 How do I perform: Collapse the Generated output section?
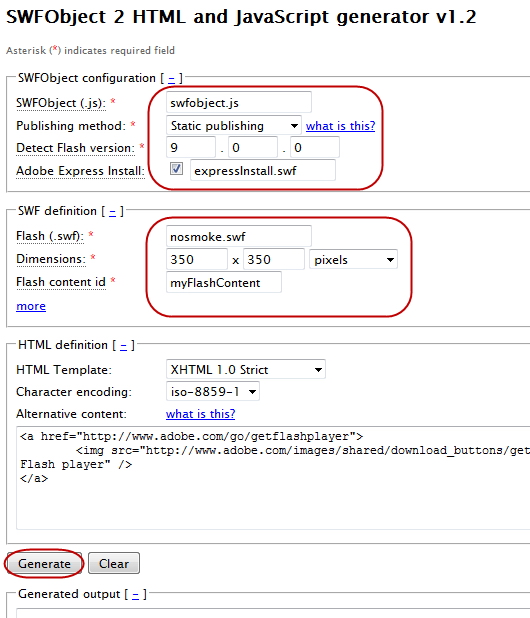tap(135, 594)
